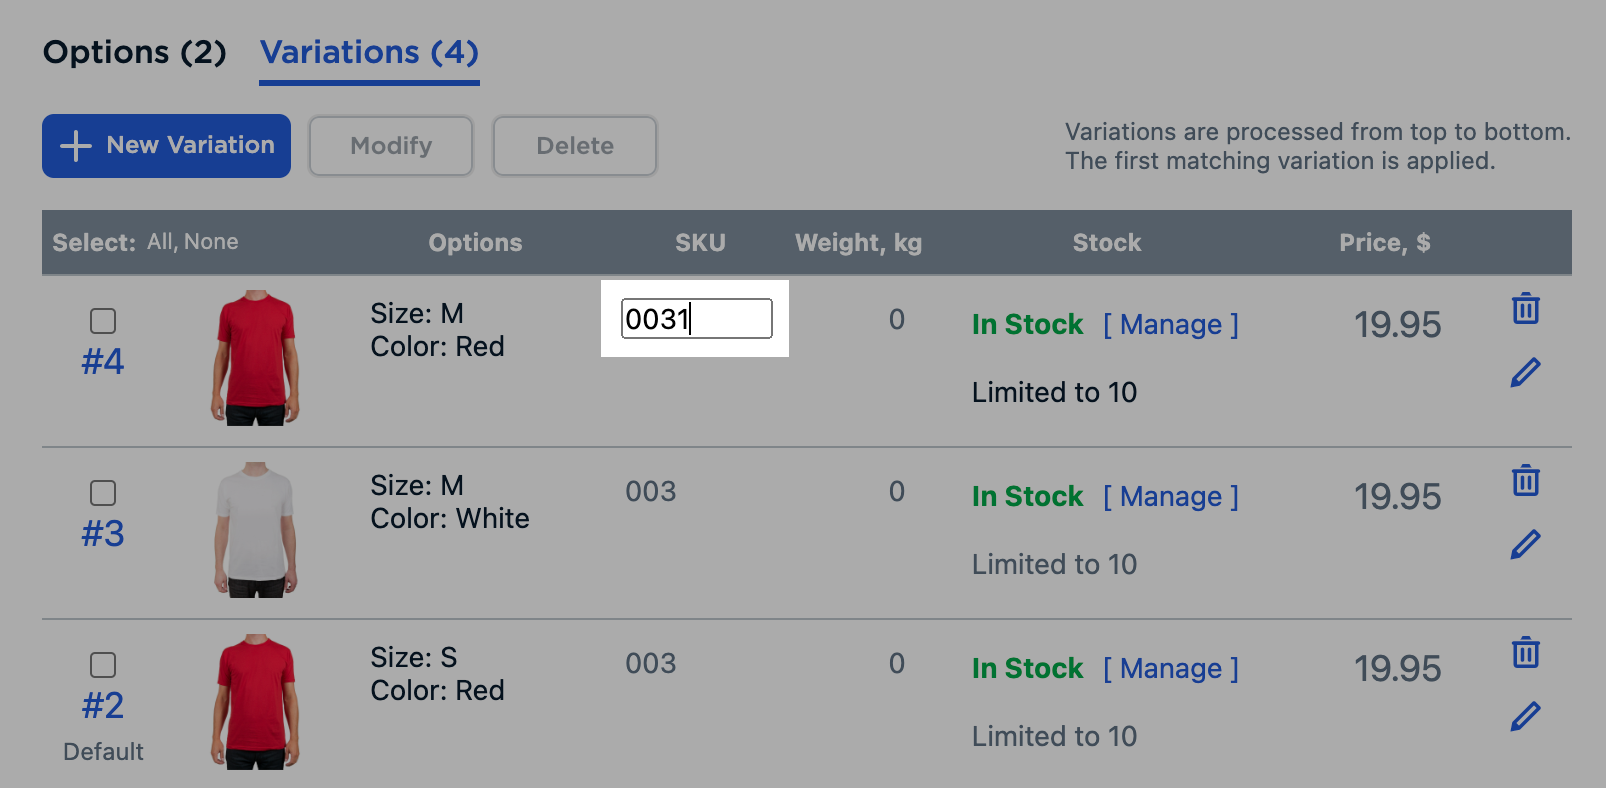
Task: Open the edit pencil icon for variation #4
Action: coord(1526,371)
